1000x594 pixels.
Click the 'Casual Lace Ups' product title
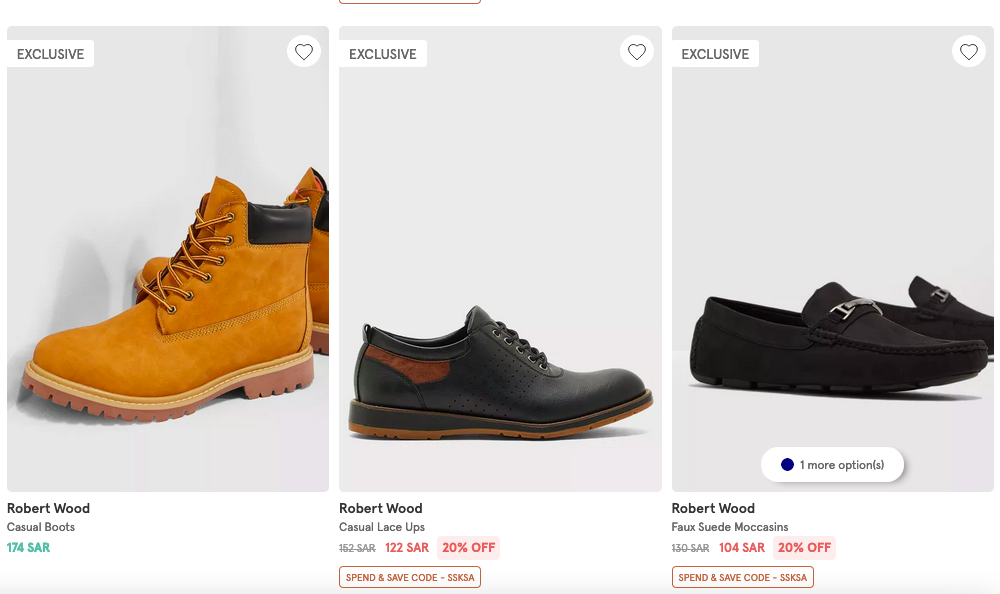[382, 527]
